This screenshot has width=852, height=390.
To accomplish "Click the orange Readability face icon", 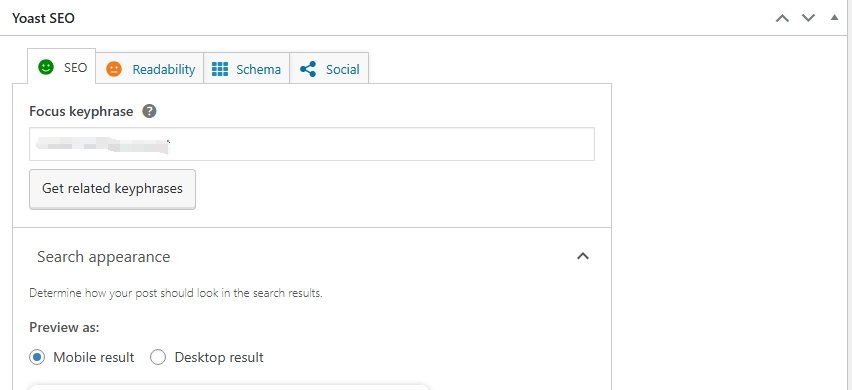I will click(x=114, y=69).
